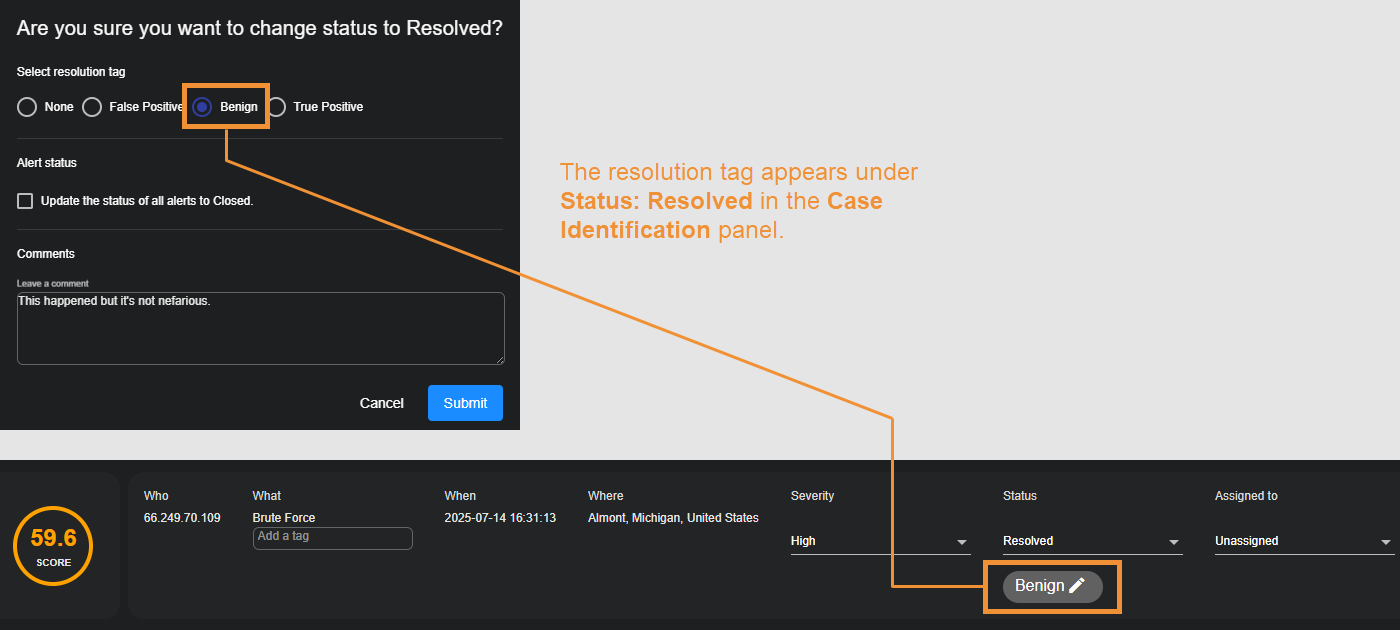1400x630 pixels.
Task: Open the Severity dropdown showing High
Action: point(880,541)
